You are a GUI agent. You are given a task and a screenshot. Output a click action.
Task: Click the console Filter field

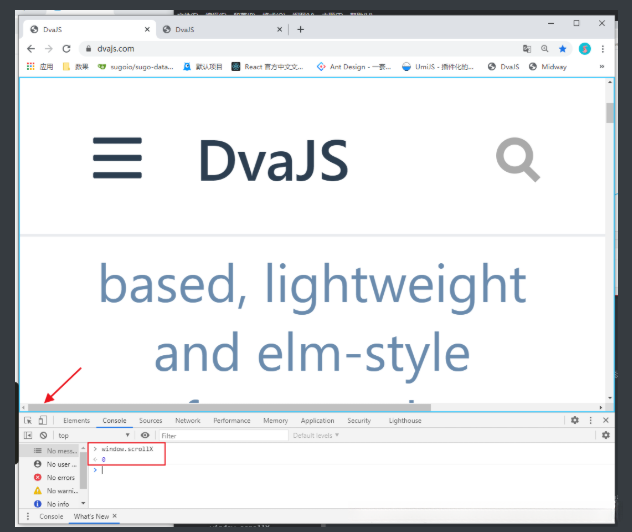pos(224,435)
